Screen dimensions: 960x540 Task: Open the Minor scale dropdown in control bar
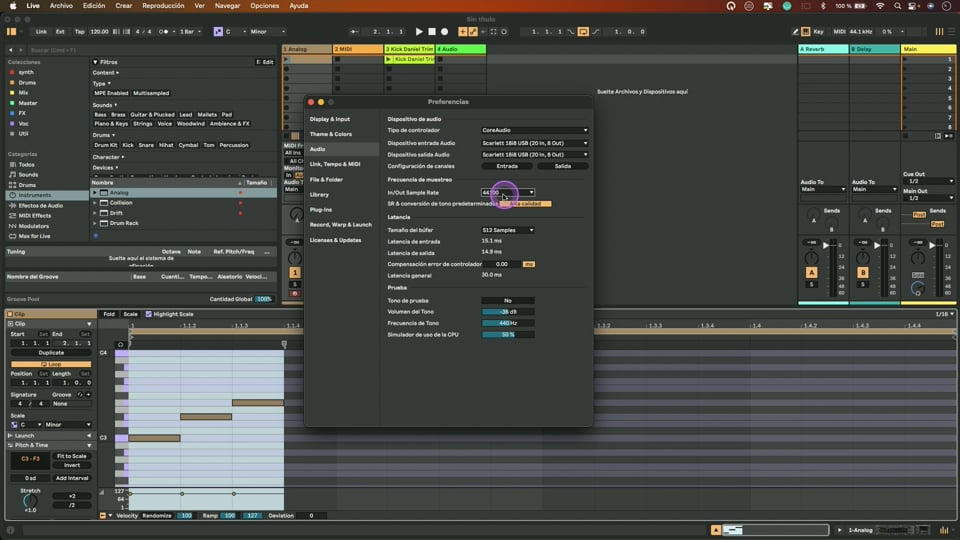[x=268, y=31]
